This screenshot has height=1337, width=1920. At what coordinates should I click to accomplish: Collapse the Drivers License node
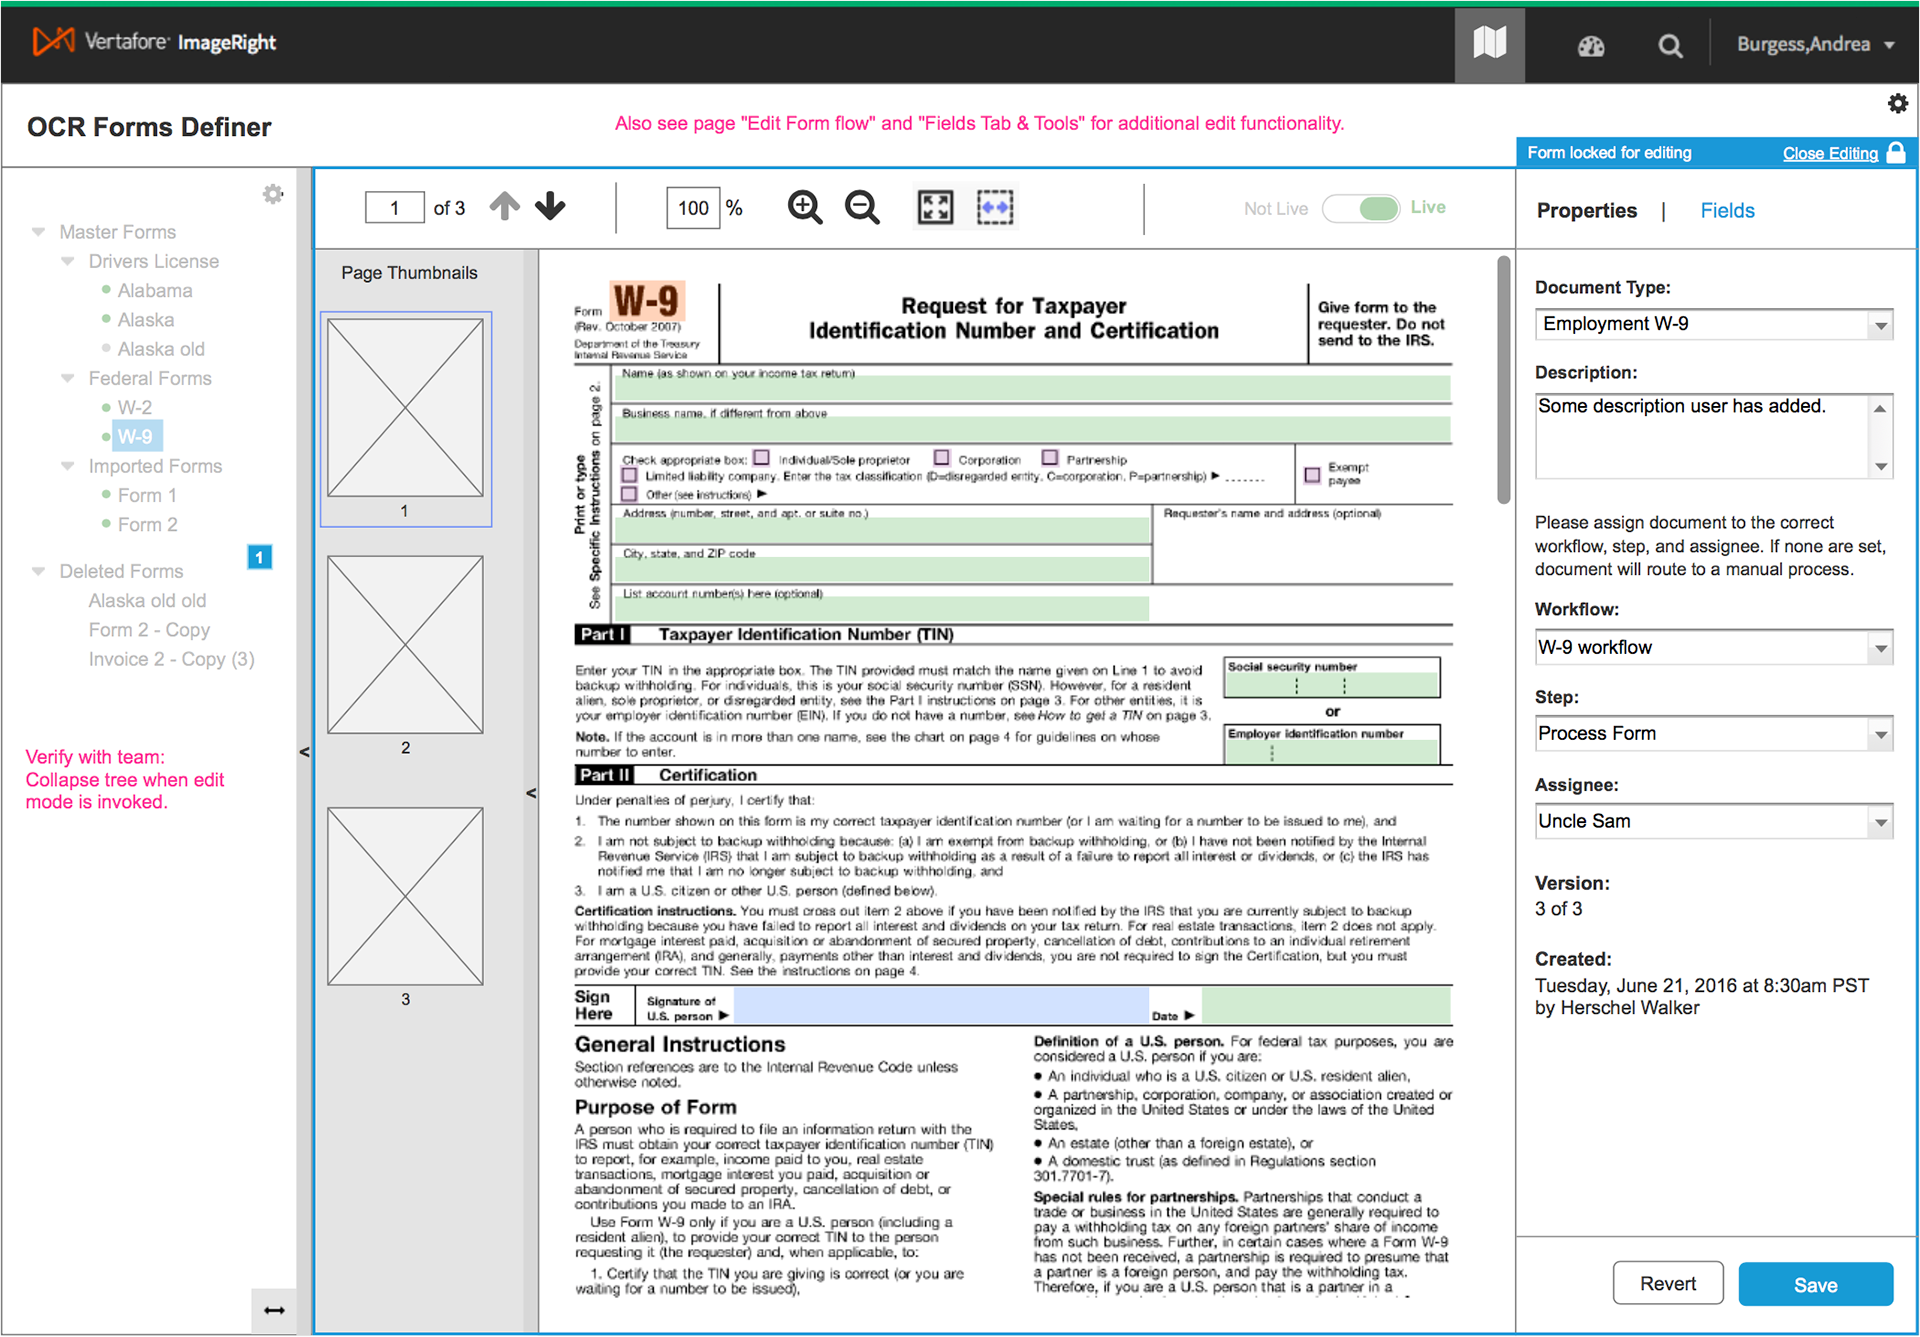point(67,261)
